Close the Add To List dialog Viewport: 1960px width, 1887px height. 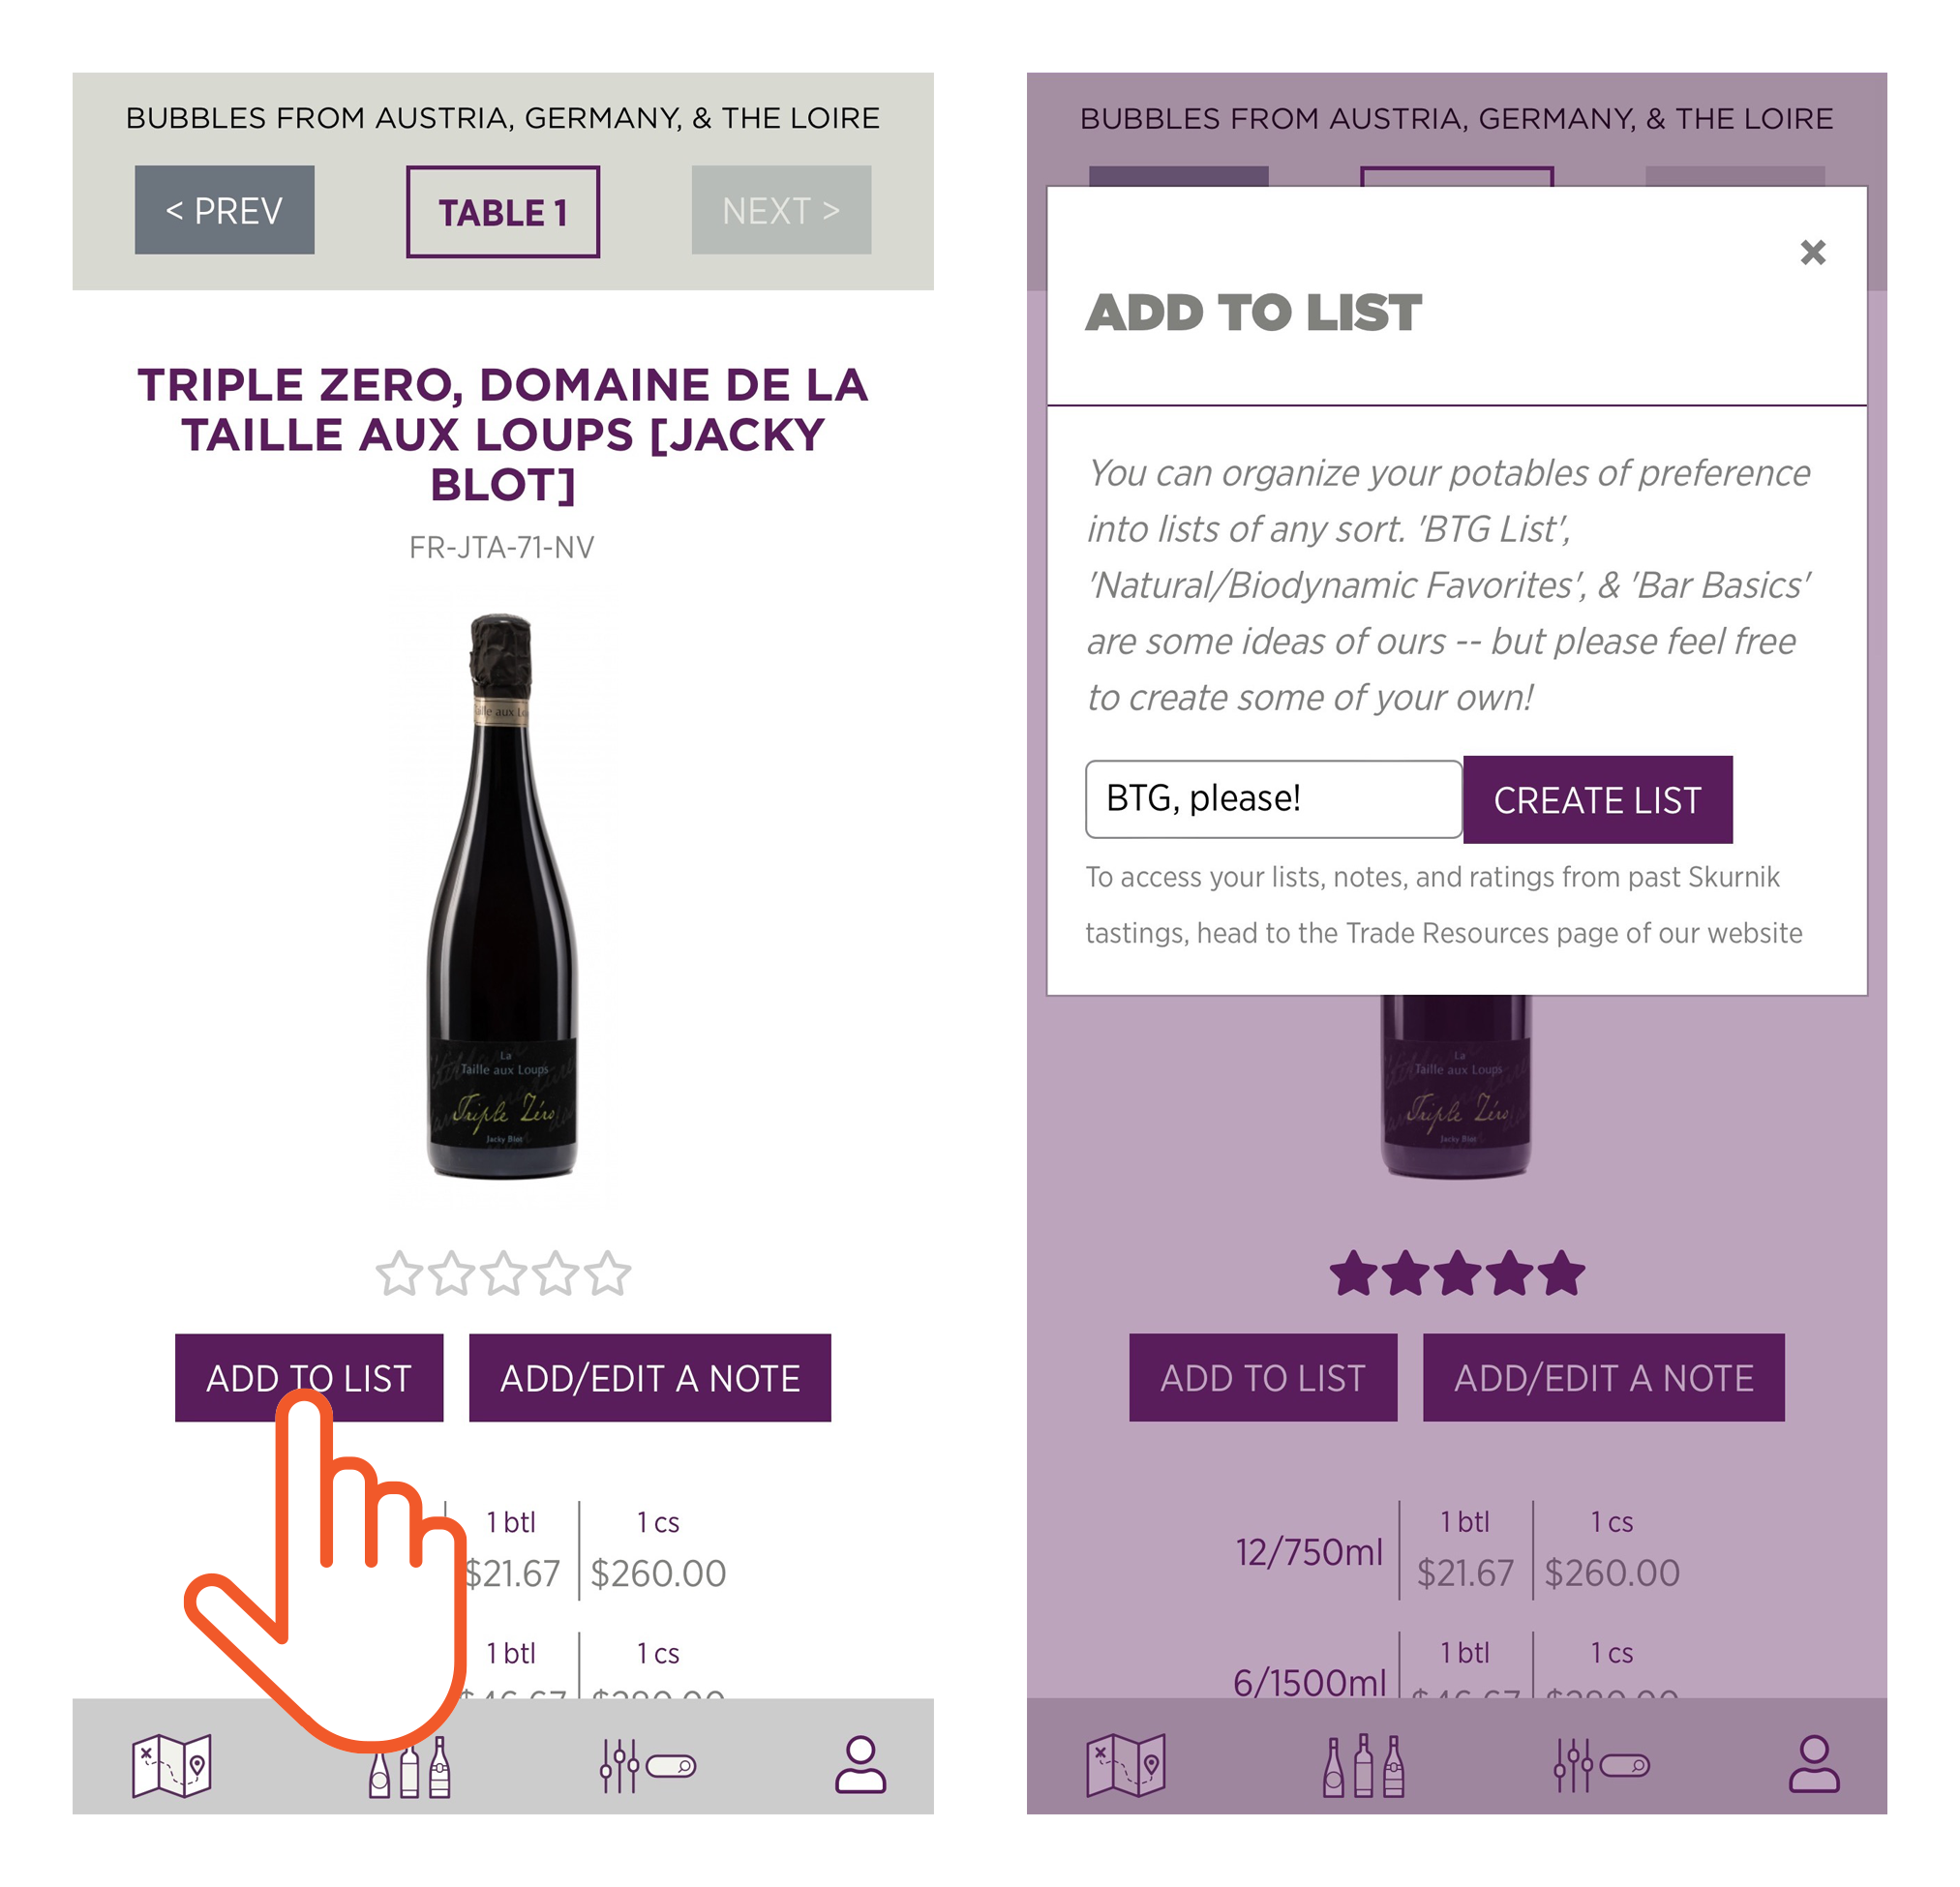tap(1813, 252)
